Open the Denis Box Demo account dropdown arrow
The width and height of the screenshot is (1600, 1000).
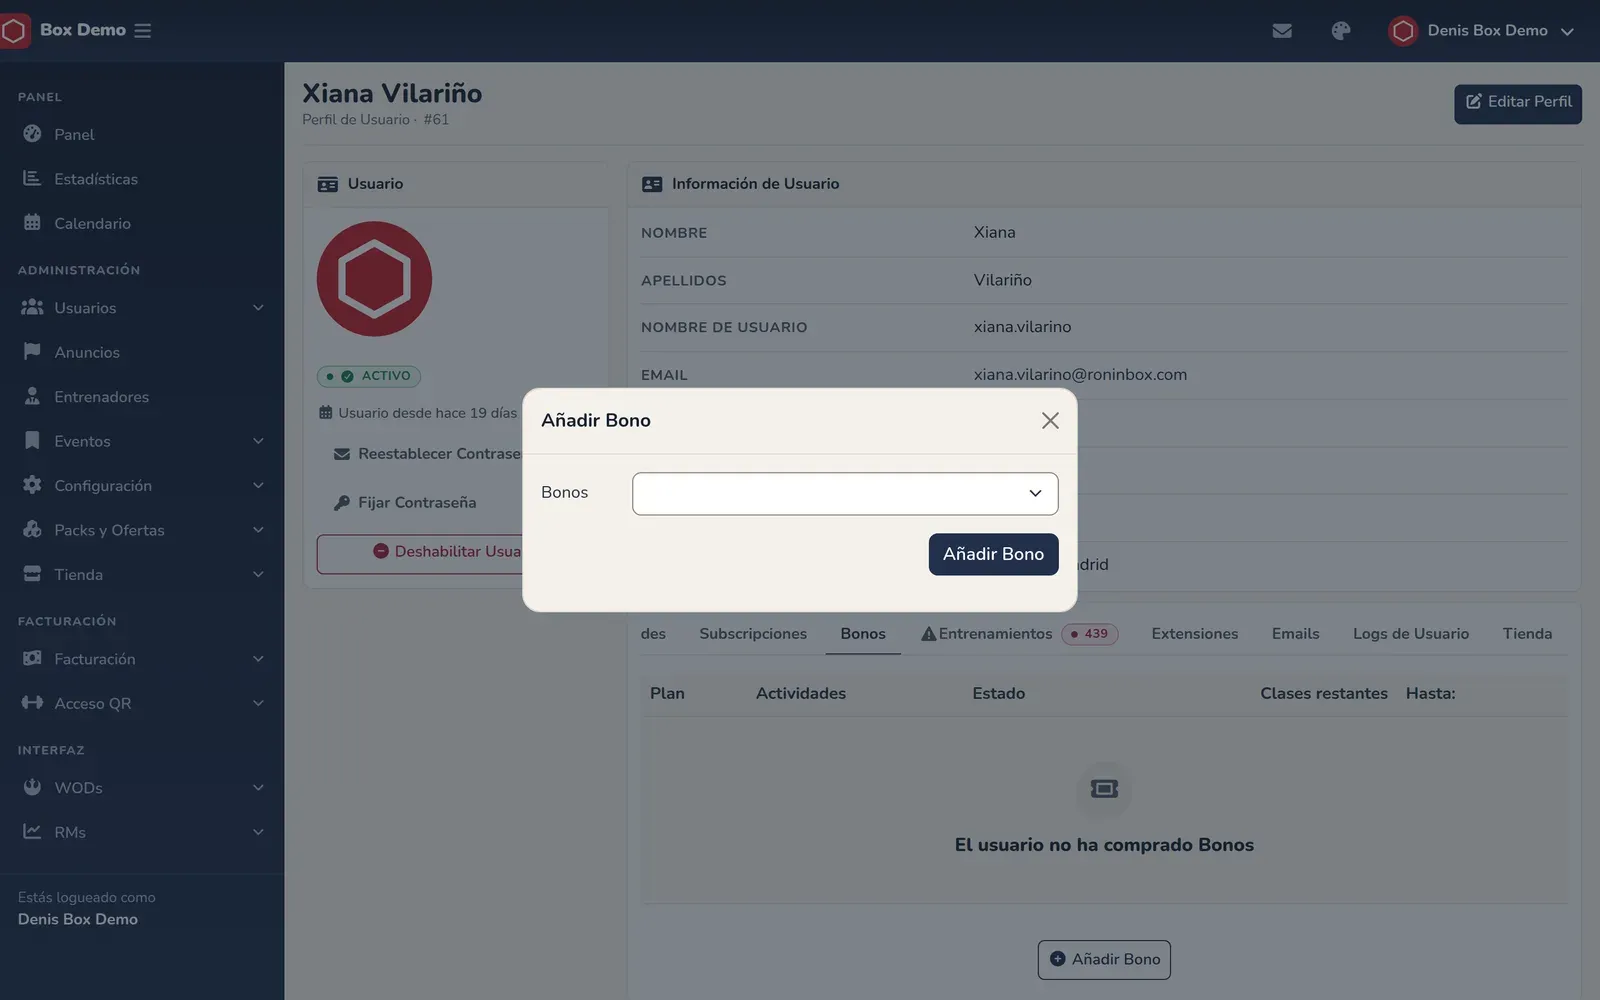click(x=1567, y=32)
